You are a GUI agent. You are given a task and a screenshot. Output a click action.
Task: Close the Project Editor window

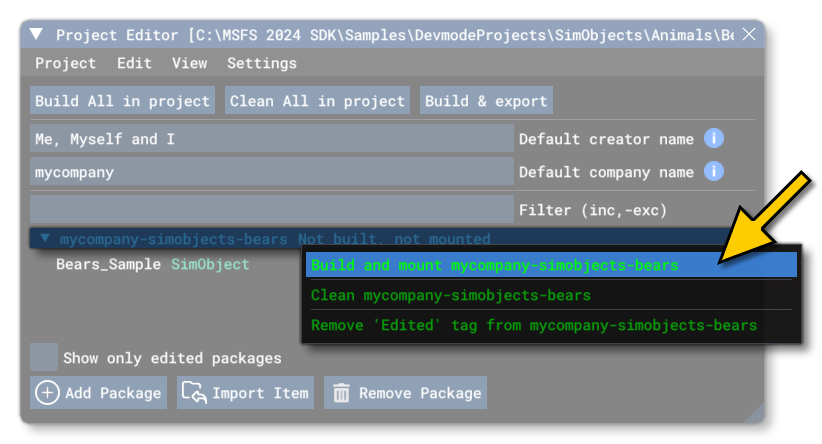point(748,34)
